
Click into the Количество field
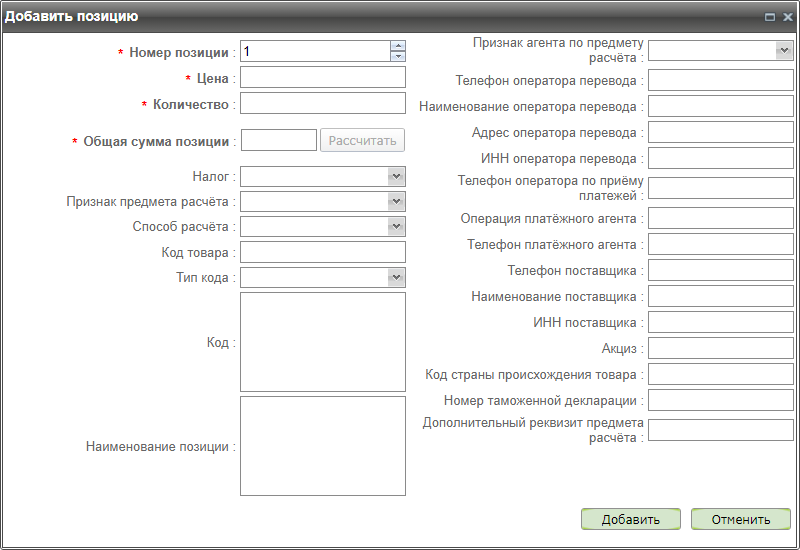(x=322, y=104)
